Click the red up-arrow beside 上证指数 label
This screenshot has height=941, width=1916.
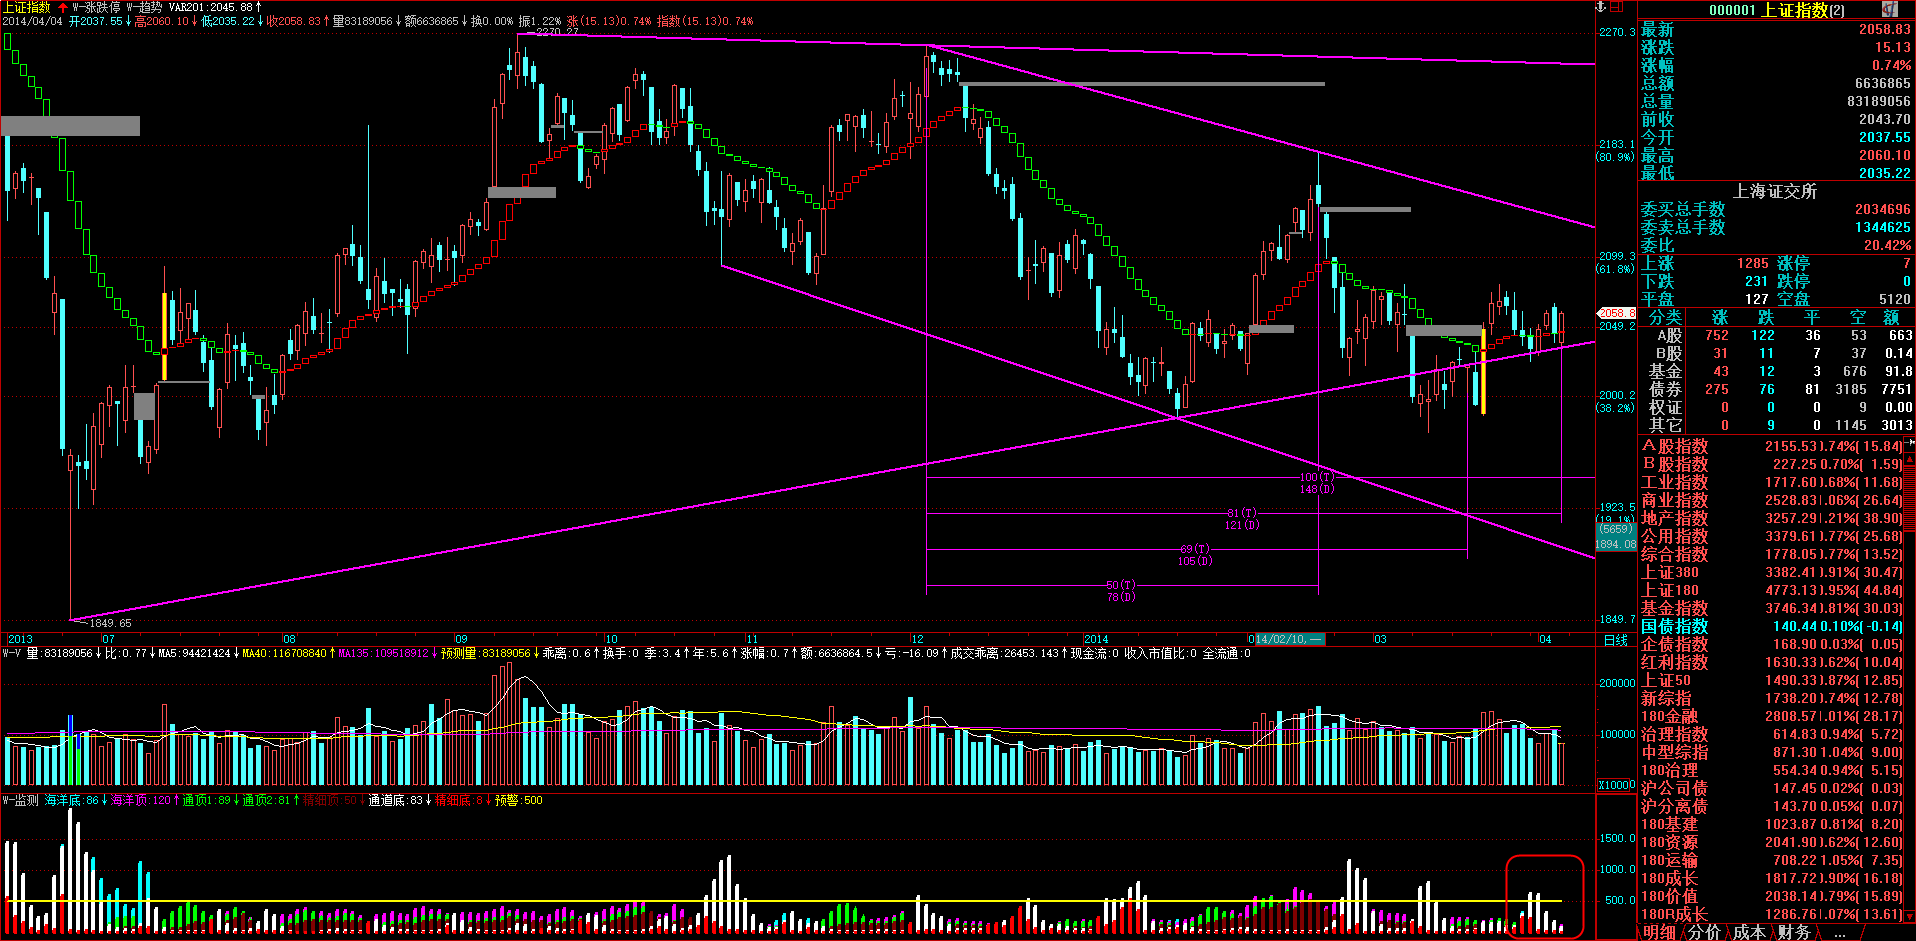click(63, 7)
